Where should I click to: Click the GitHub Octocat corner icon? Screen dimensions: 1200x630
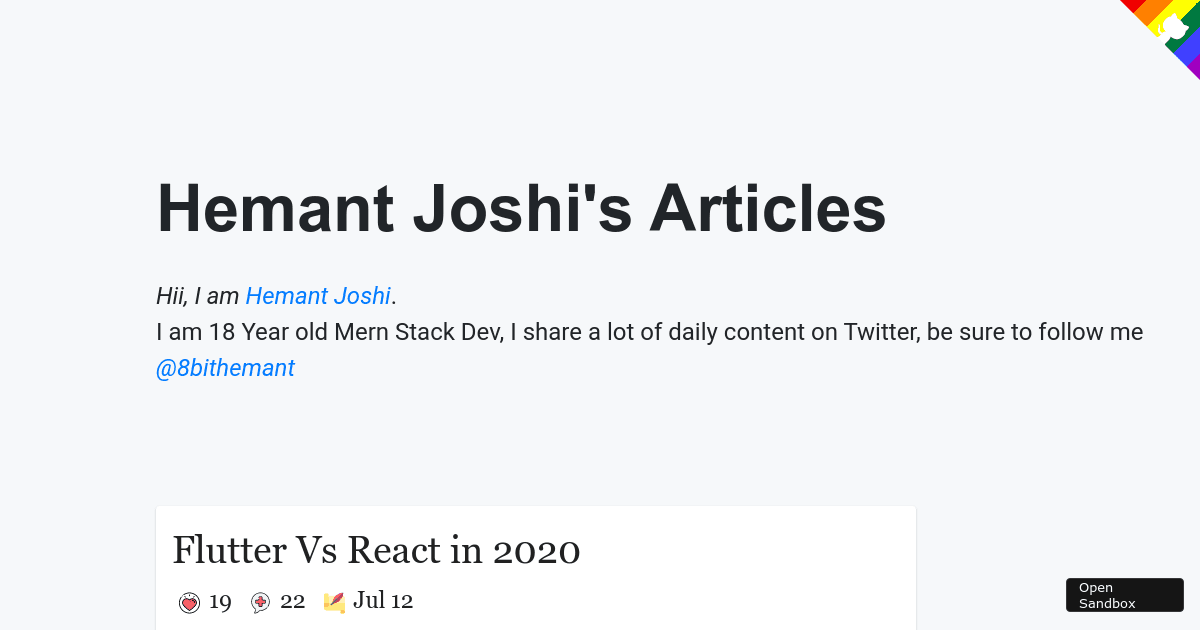pyautogui.click(x=1173, y=27)
